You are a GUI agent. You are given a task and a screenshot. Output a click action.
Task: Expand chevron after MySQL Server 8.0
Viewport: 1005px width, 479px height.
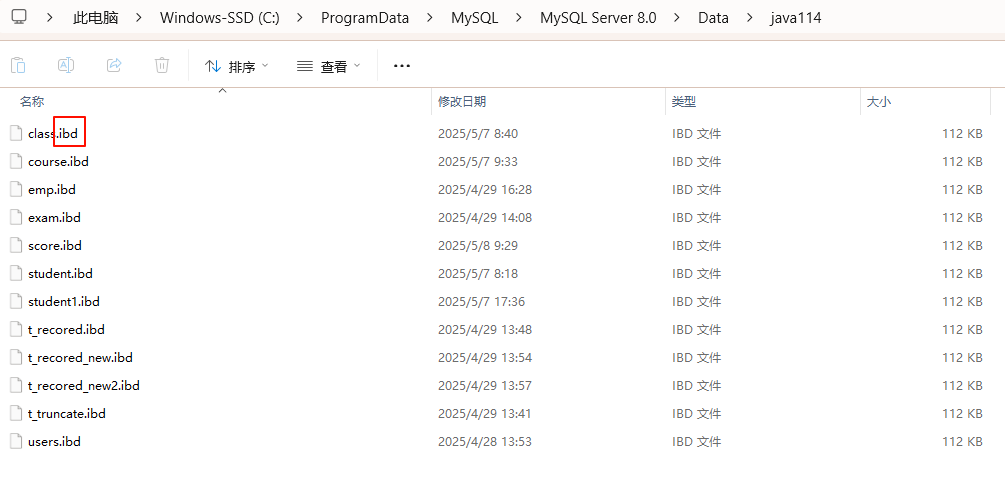(677, 18)
